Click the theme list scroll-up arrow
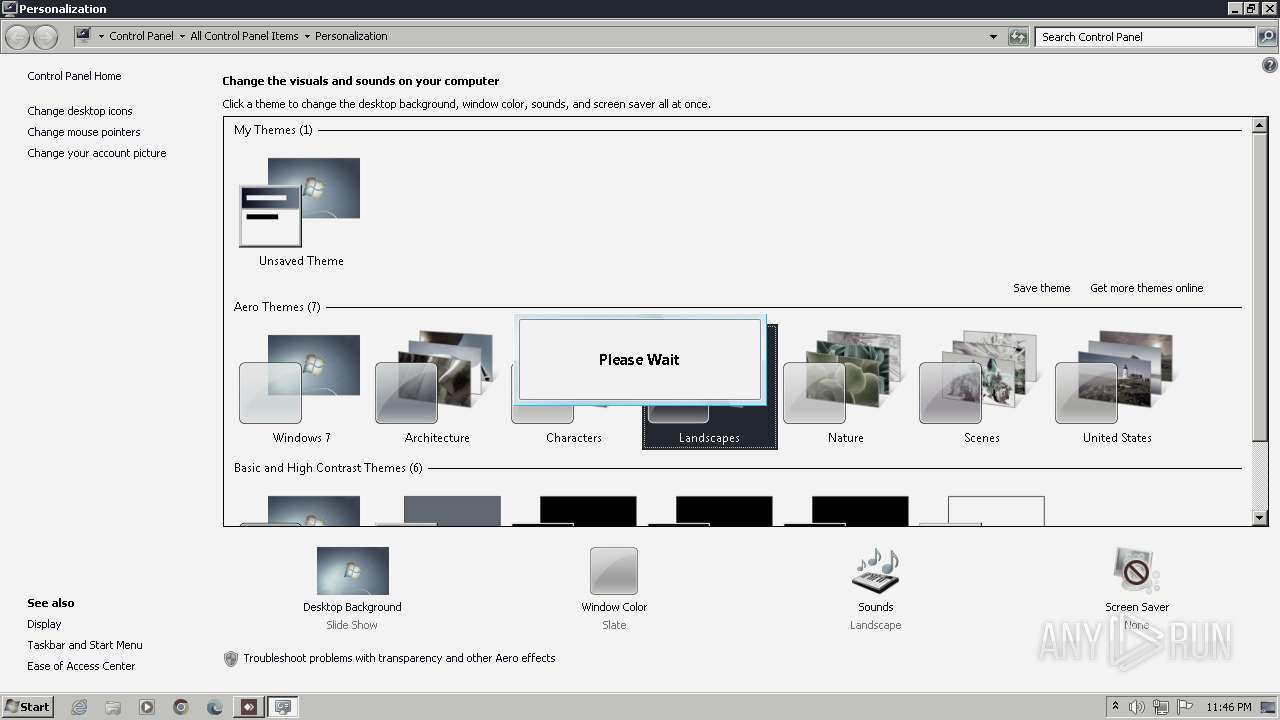The height and width of the screenshot is (720, 1280). pos(1260,126)
